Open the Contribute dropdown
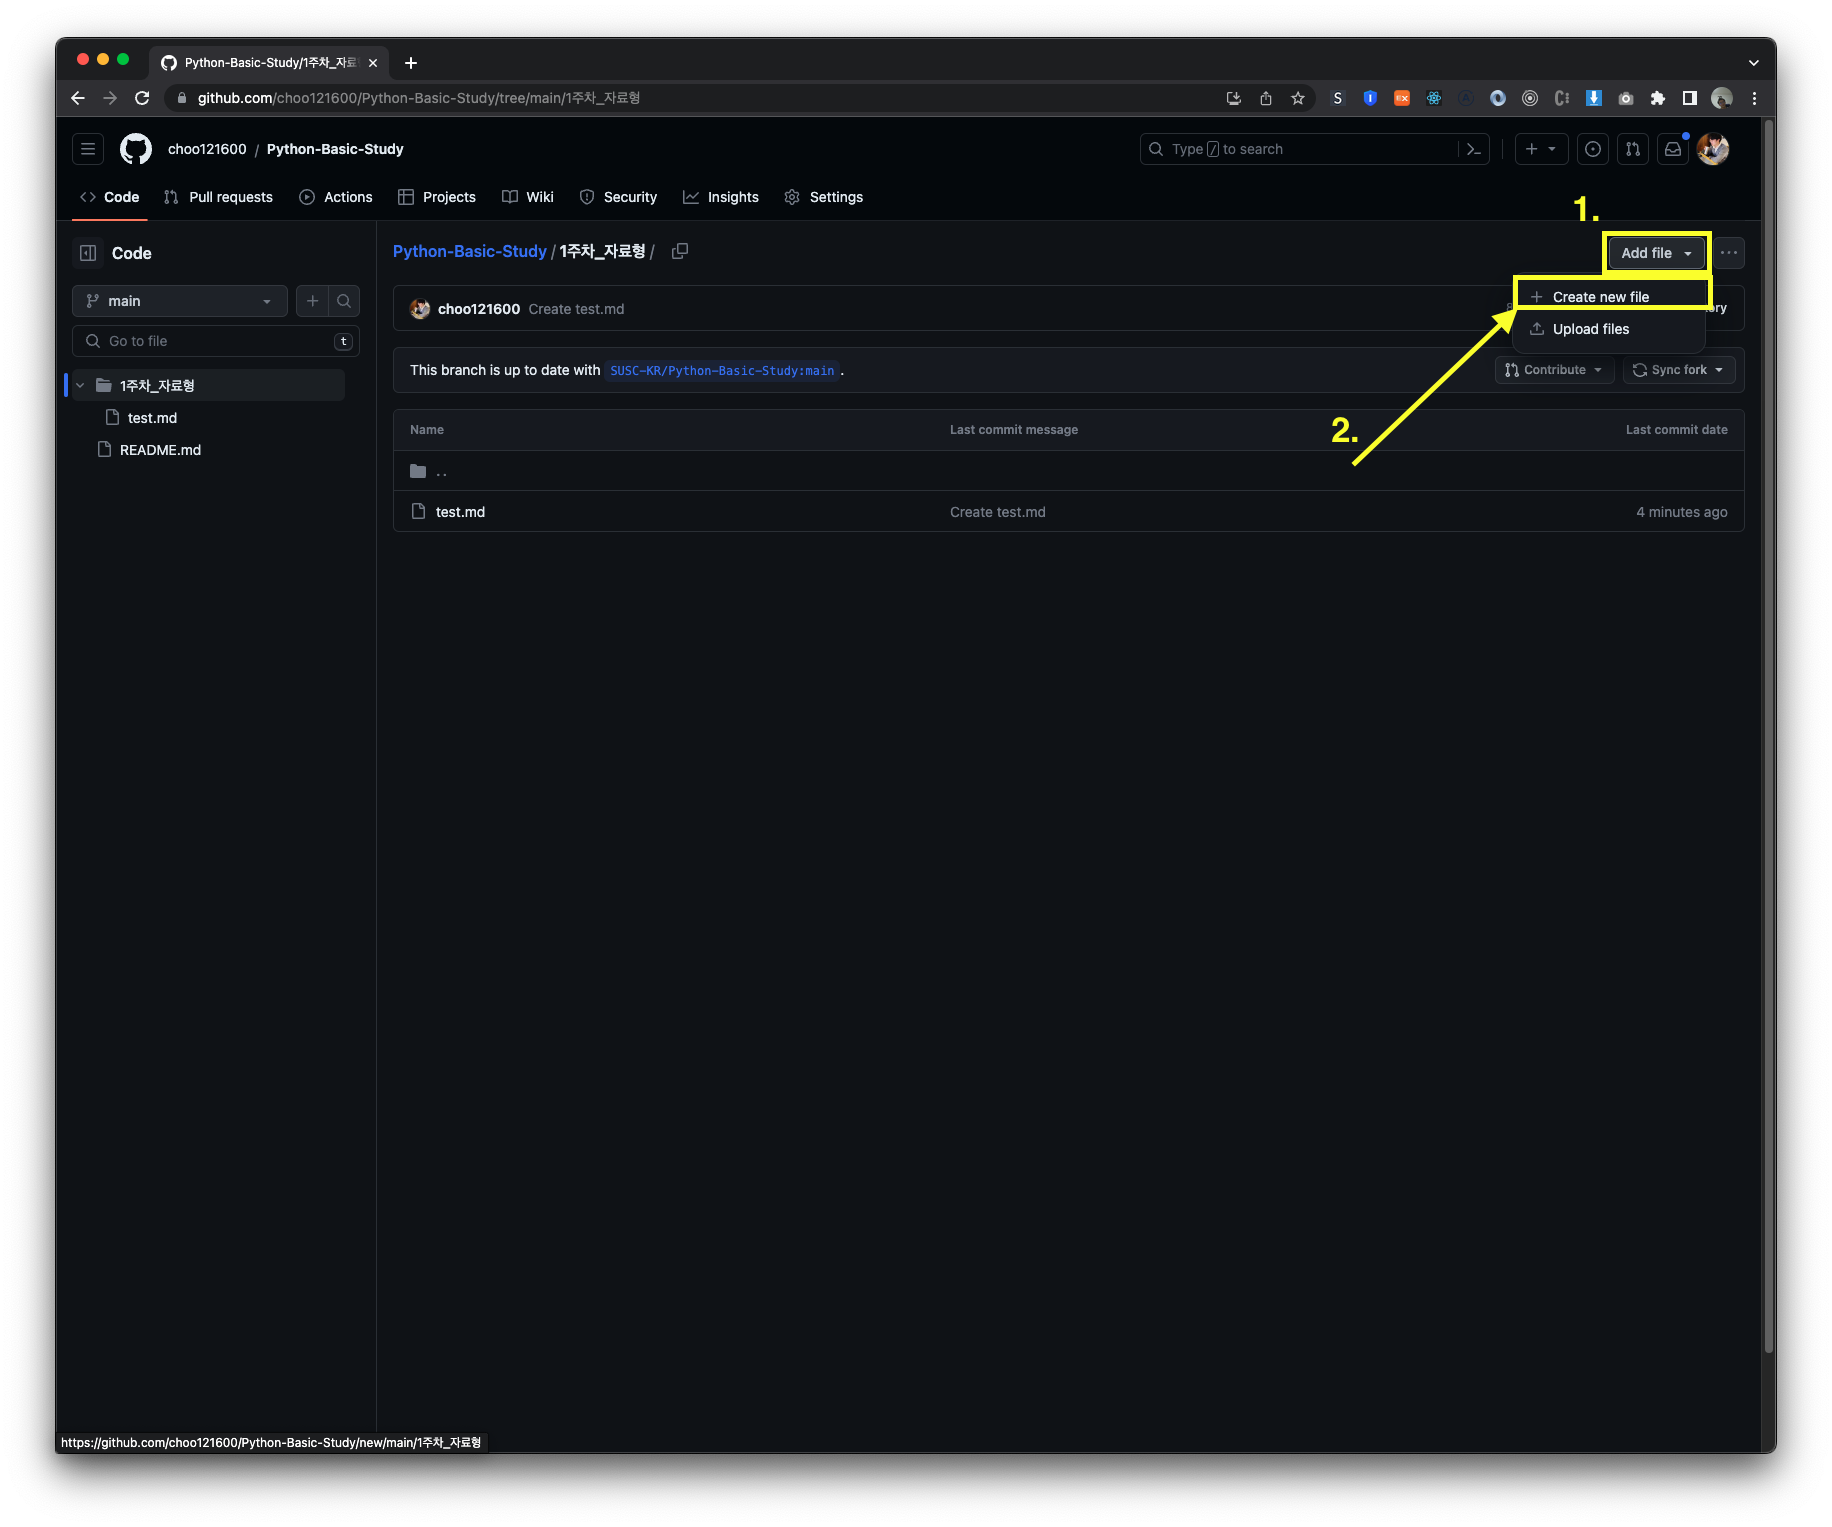This screenshot has width=1832, height=1527. pyautogui.click(x=1553, y=370)
